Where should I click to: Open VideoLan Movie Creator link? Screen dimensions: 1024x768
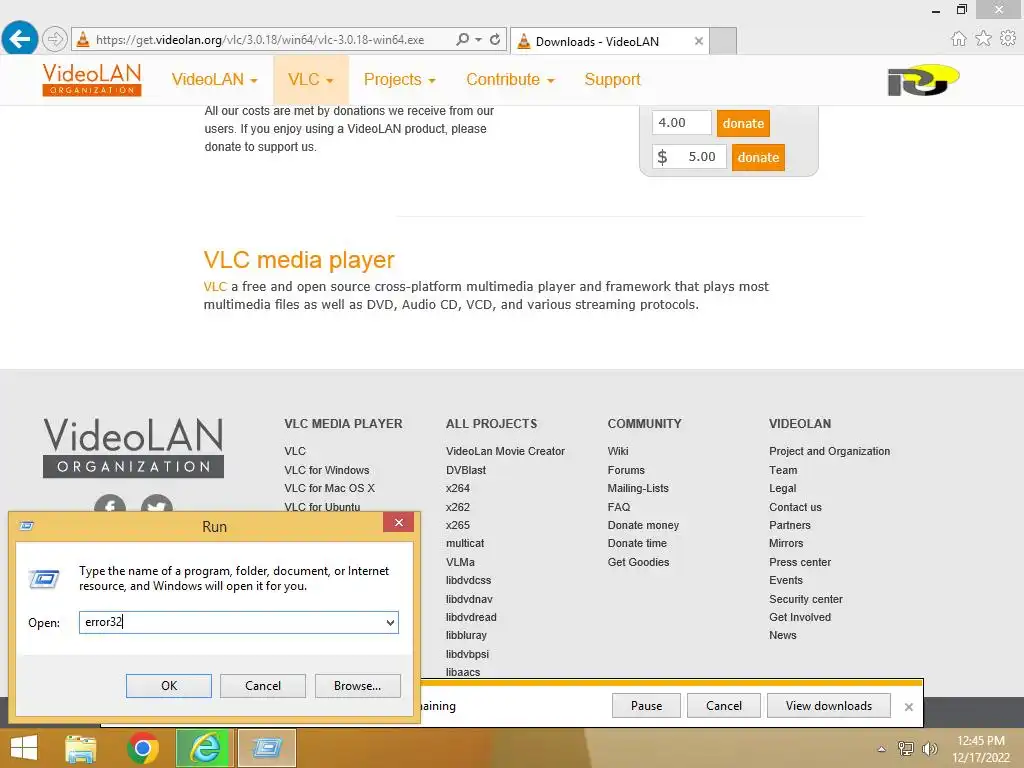tap(505, 451)
